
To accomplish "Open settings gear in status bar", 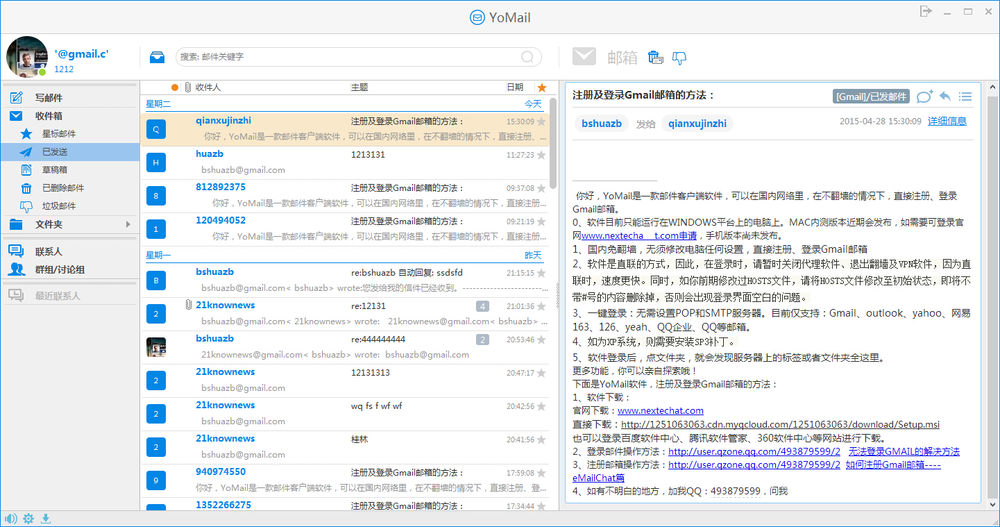I will tap(28, 519).
